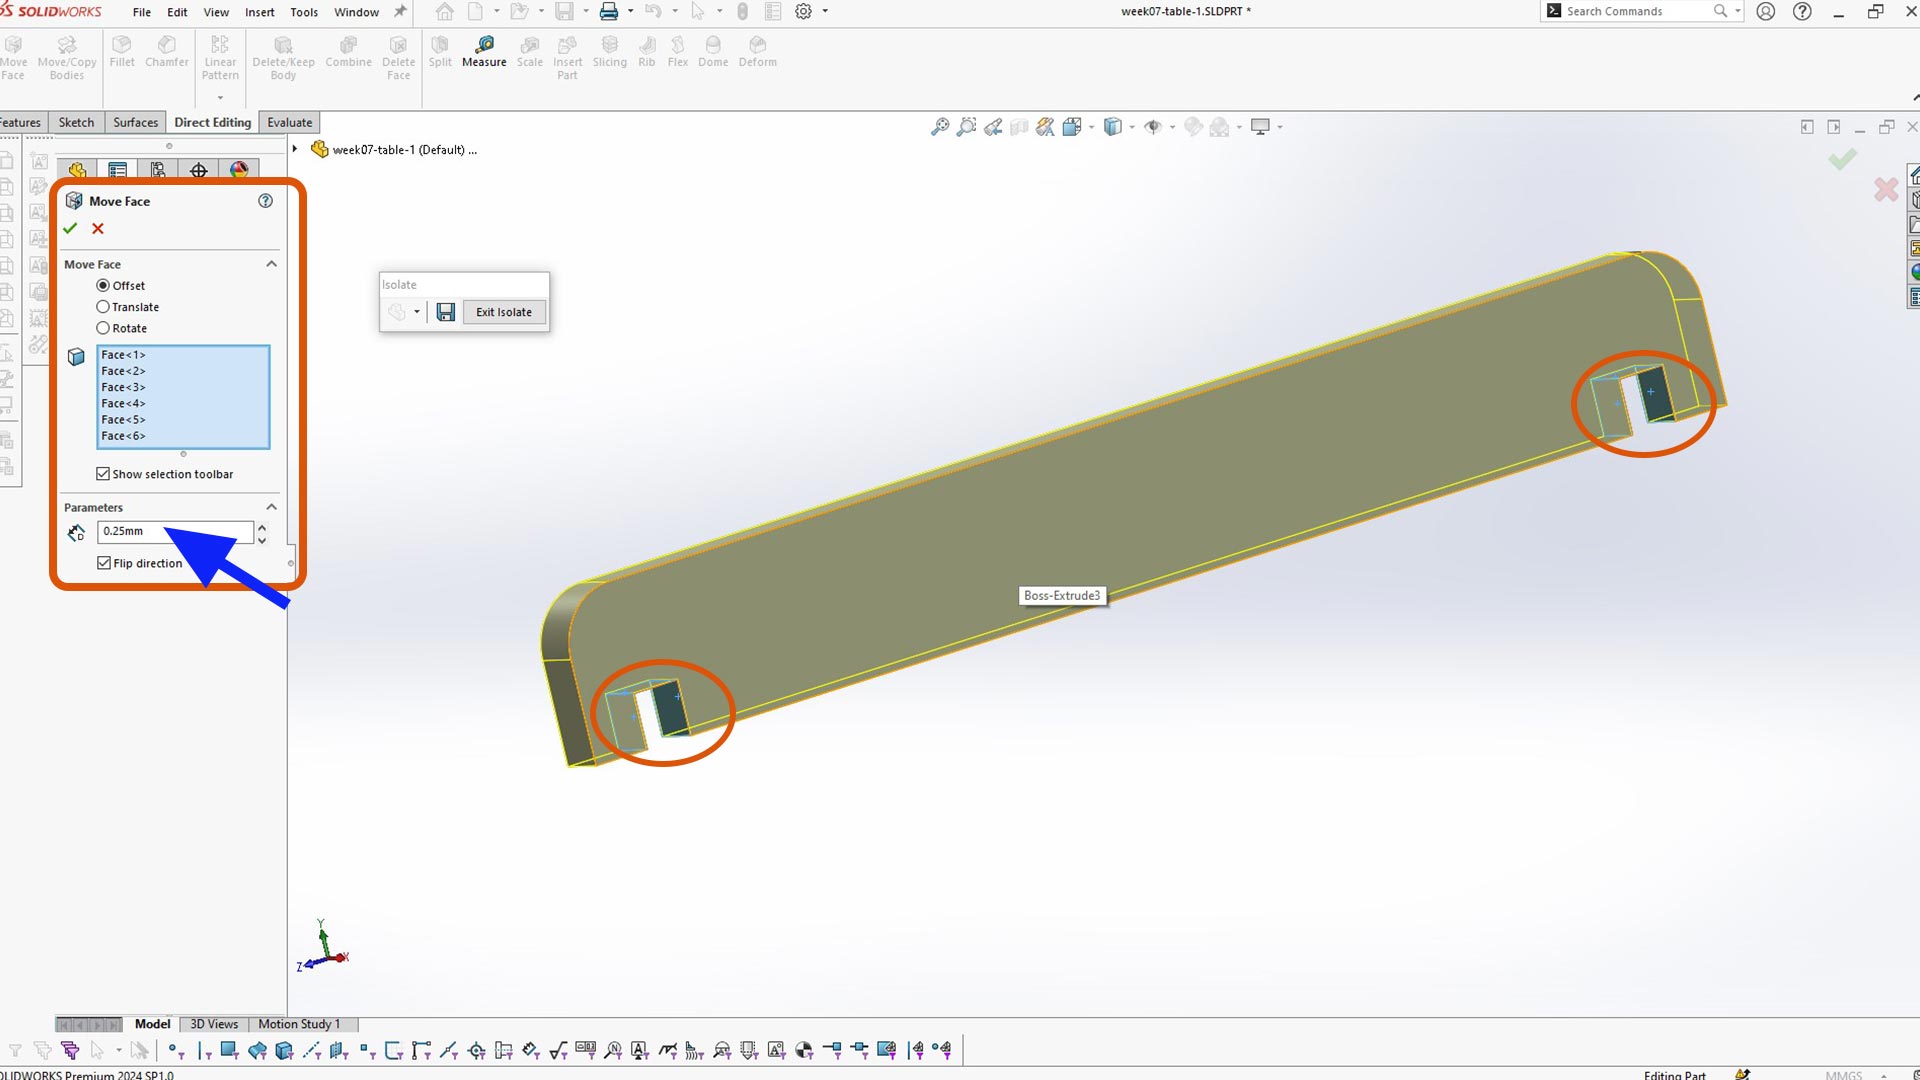
Task: Open View Settings dropdown arrow
Action: click(1280, 127)
